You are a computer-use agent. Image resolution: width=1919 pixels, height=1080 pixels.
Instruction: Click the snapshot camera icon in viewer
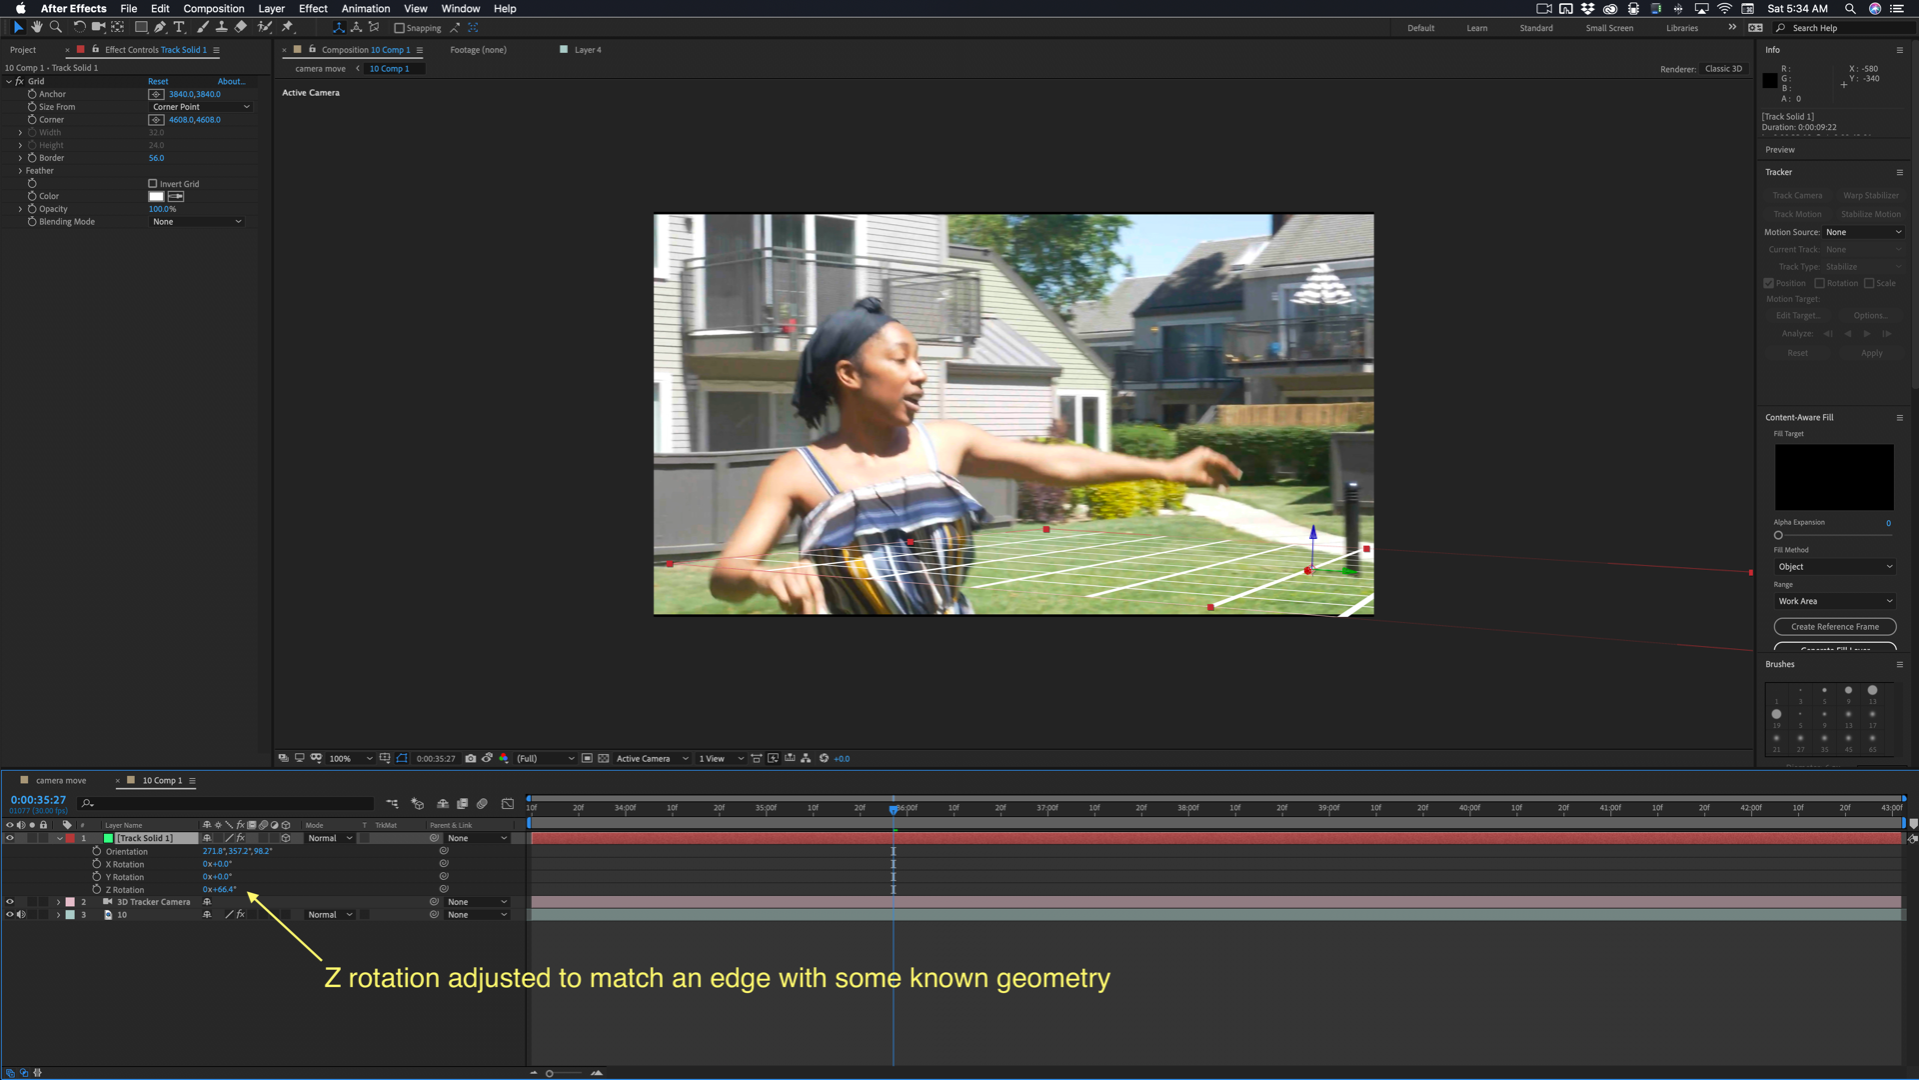[470, 758]
